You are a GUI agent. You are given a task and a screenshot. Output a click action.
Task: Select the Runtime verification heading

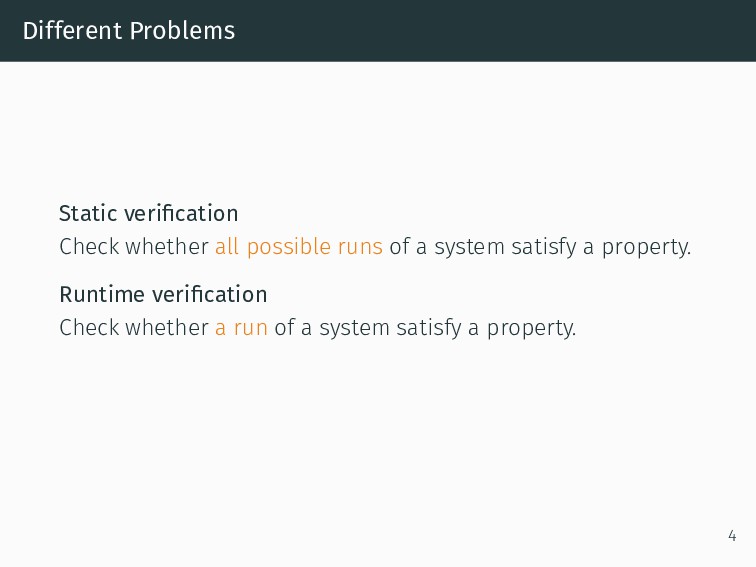(x=163, y=294)
